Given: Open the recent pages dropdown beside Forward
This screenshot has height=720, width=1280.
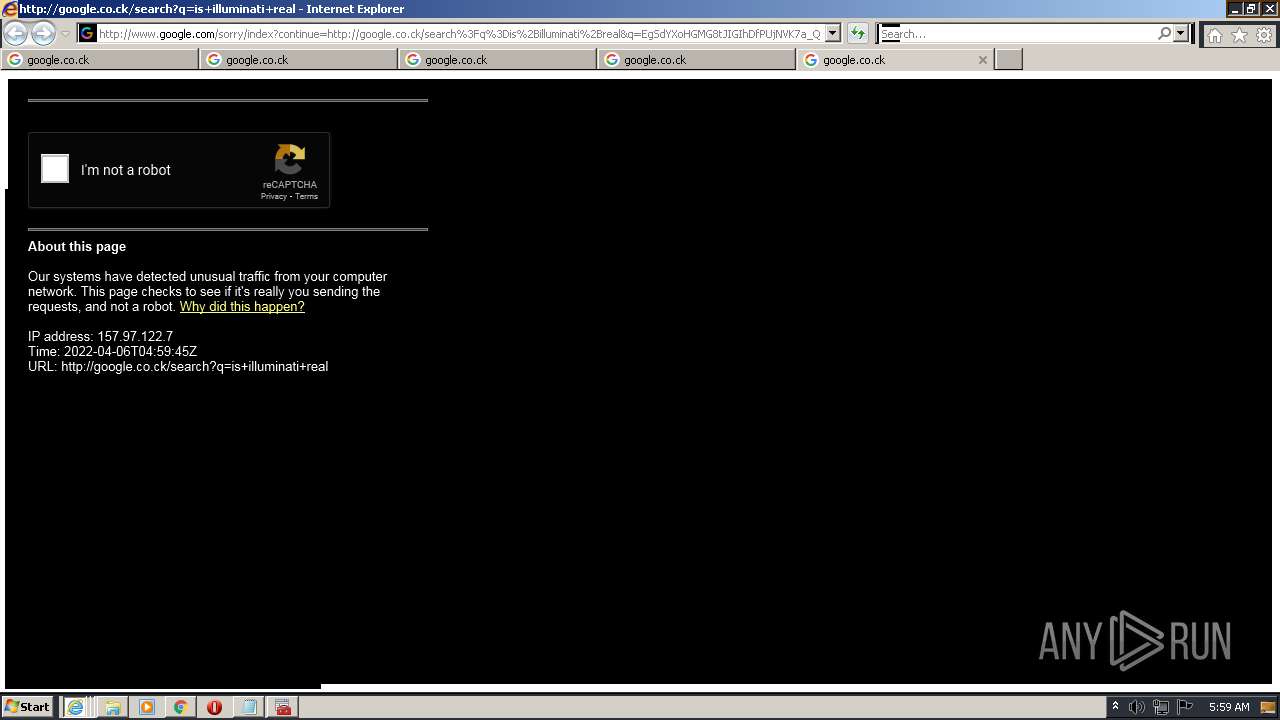Looking at the screenshot, I should (x=65, y=33).
